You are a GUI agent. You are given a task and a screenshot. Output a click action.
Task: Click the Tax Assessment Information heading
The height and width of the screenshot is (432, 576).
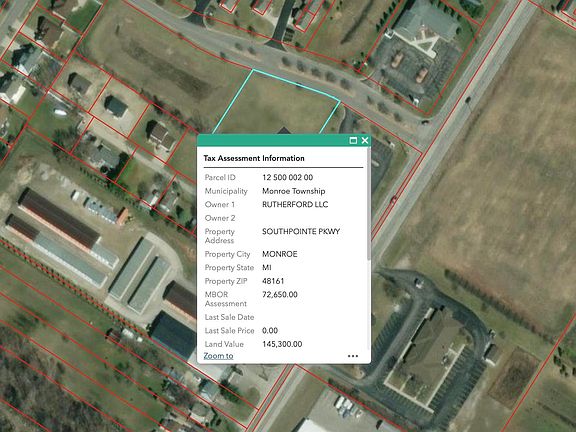pos(254,158)
